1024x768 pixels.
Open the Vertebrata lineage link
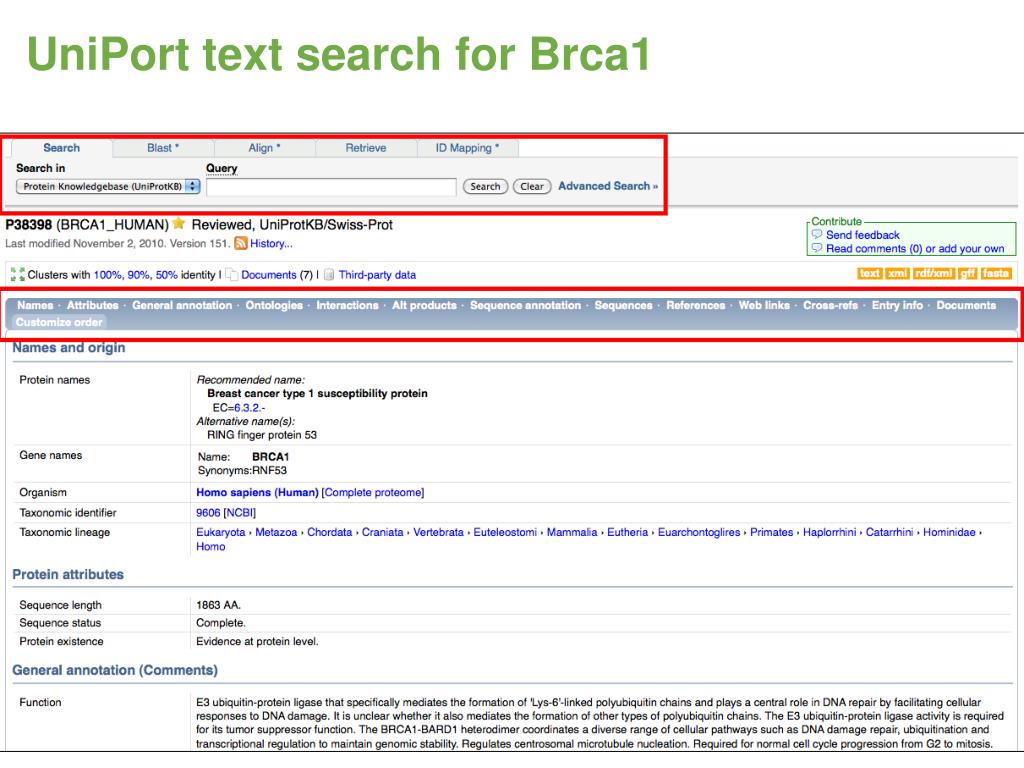pyautogui.click(x=438, y=532)
